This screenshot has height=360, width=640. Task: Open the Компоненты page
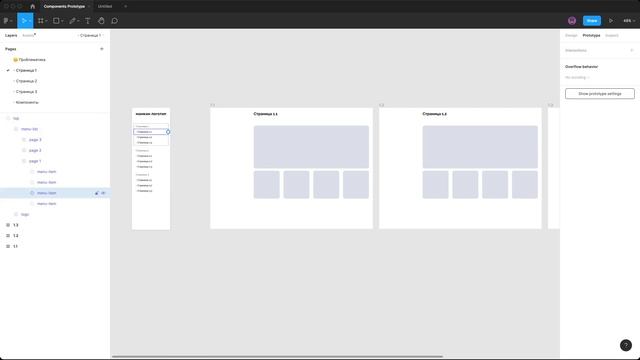pos(27,102)
